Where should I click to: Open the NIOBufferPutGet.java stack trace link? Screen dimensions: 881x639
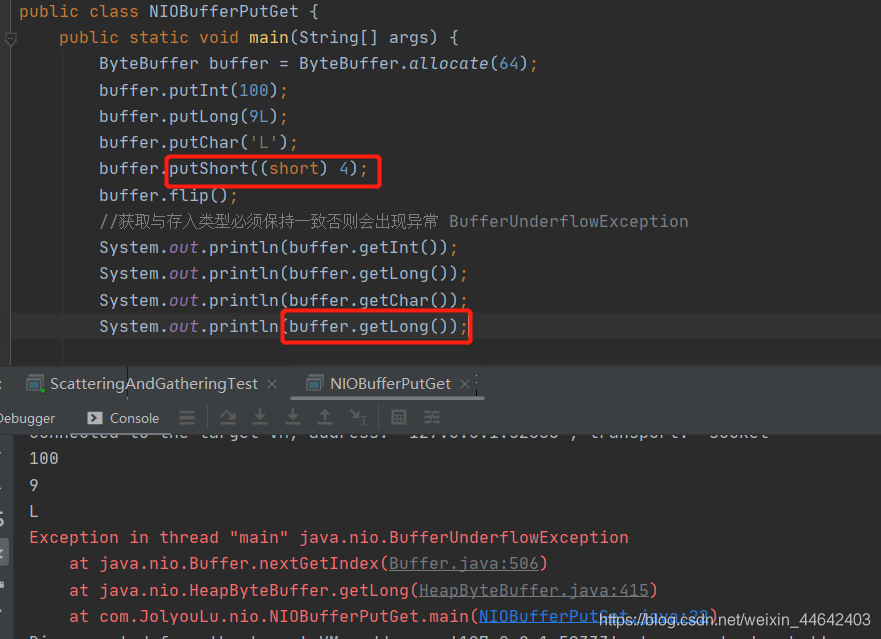click(593, 616)
